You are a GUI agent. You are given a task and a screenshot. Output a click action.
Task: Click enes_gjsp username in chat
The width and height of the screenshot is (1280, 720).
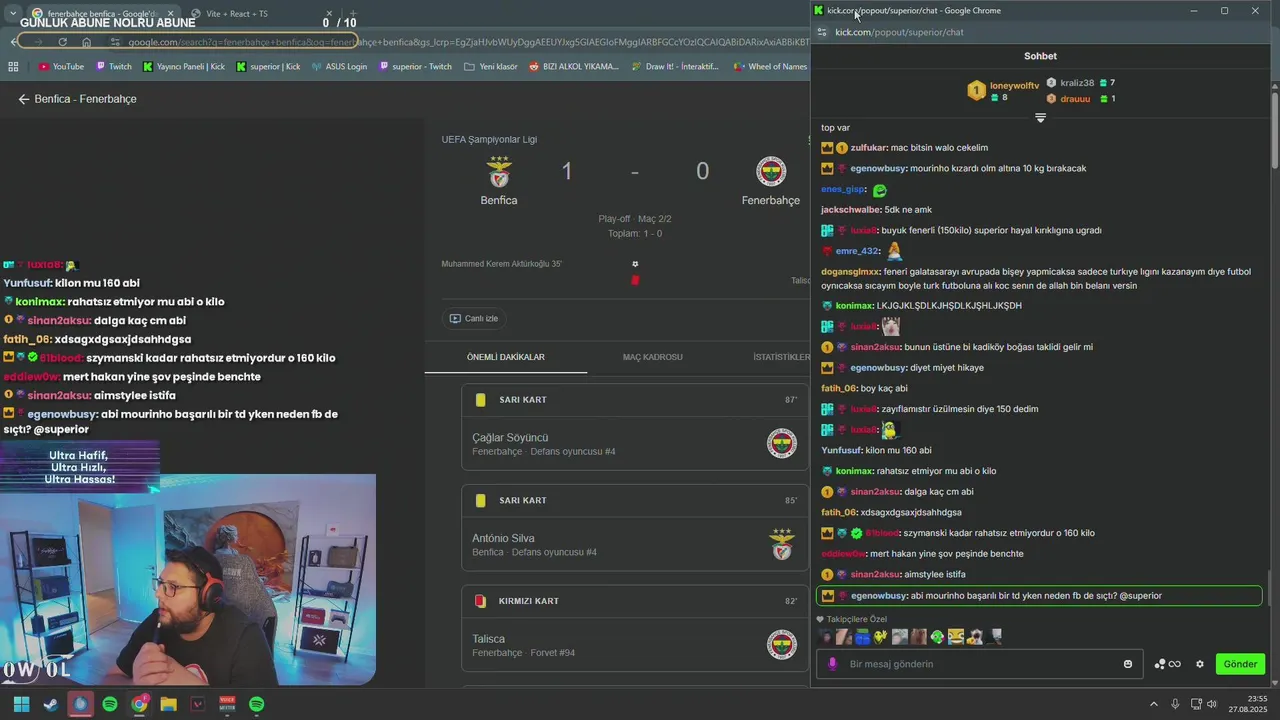coord(842,189)
